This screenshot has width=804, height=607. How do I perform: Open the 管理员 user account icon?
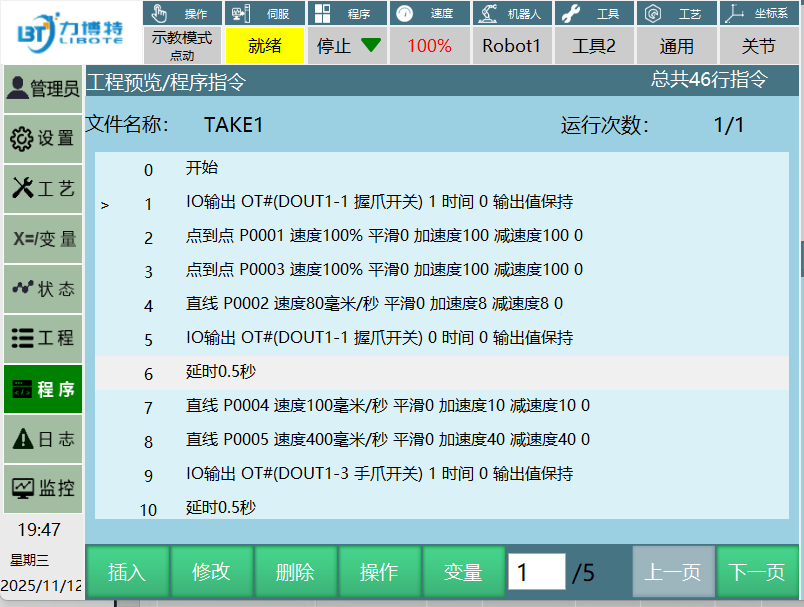(42, 89)
